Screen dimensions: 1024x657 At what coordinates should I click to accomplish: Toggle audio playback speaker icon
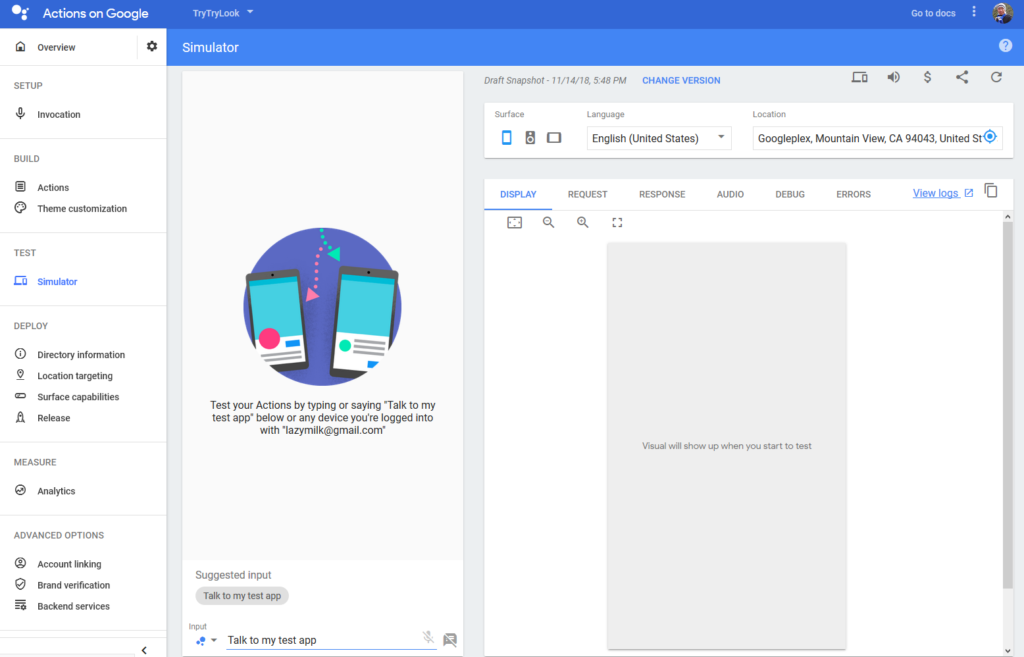(893, 78)
